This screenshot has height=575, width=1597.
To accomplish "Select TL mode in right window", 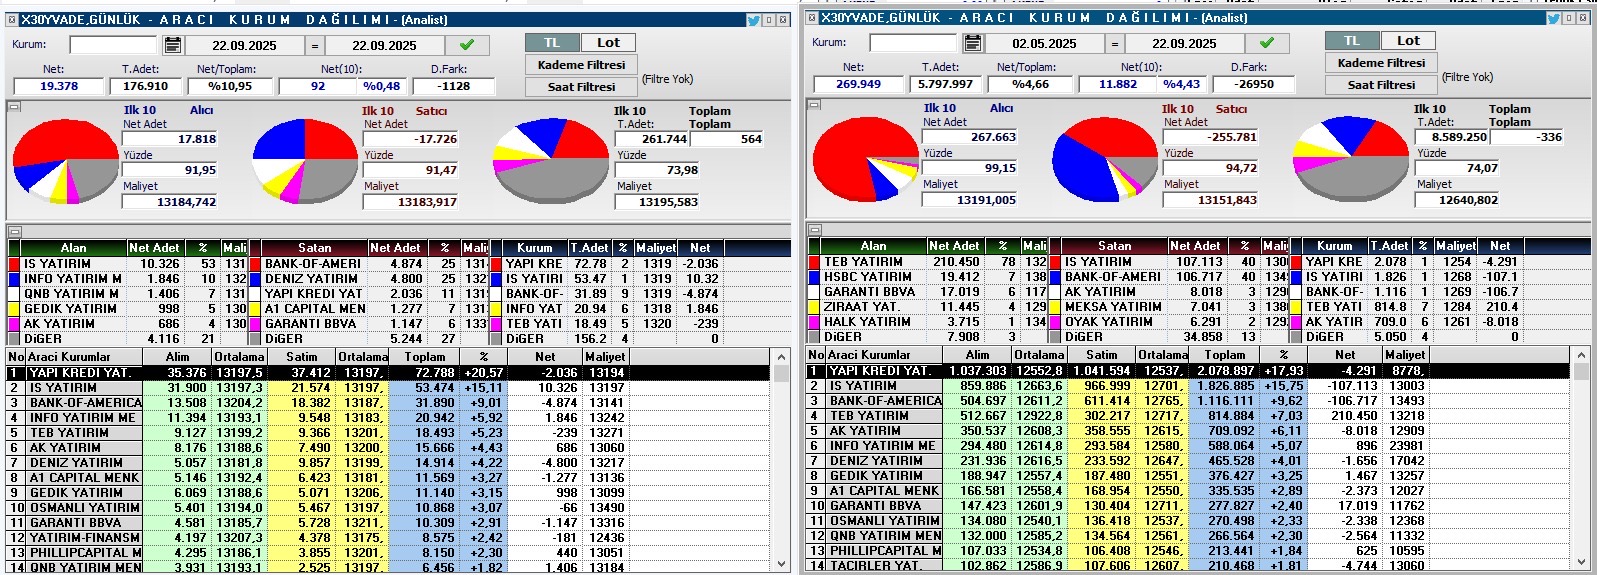I will click(1352, 41).
